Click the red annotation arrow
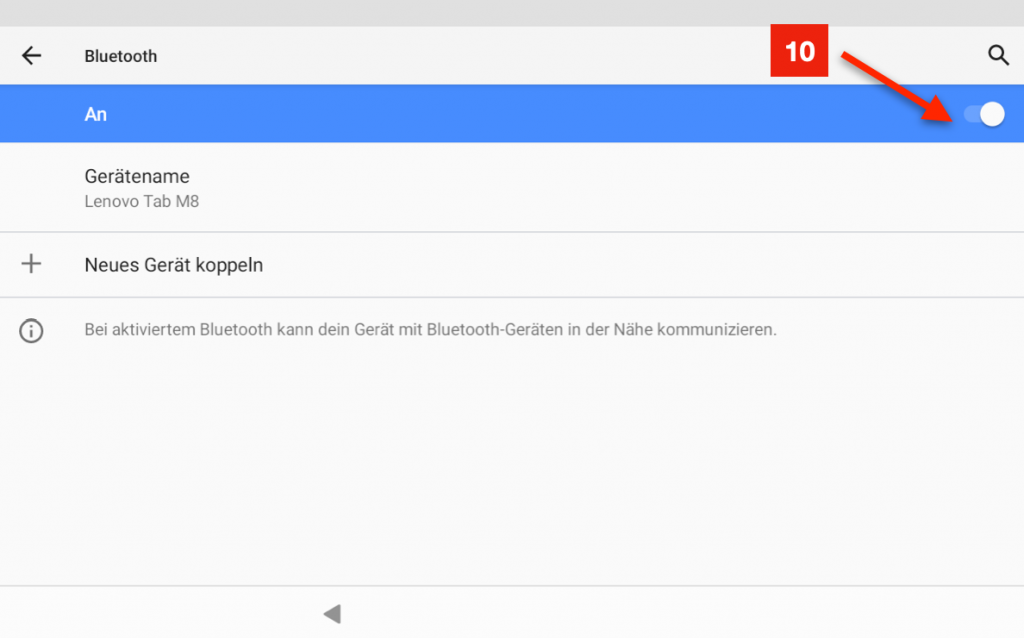This screenshot has height=638, width=1024. (x=896, y=88)
